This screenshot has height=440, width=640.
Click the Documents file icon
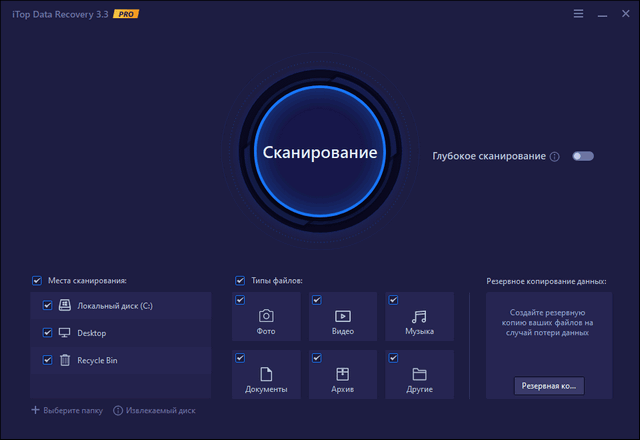266,374
